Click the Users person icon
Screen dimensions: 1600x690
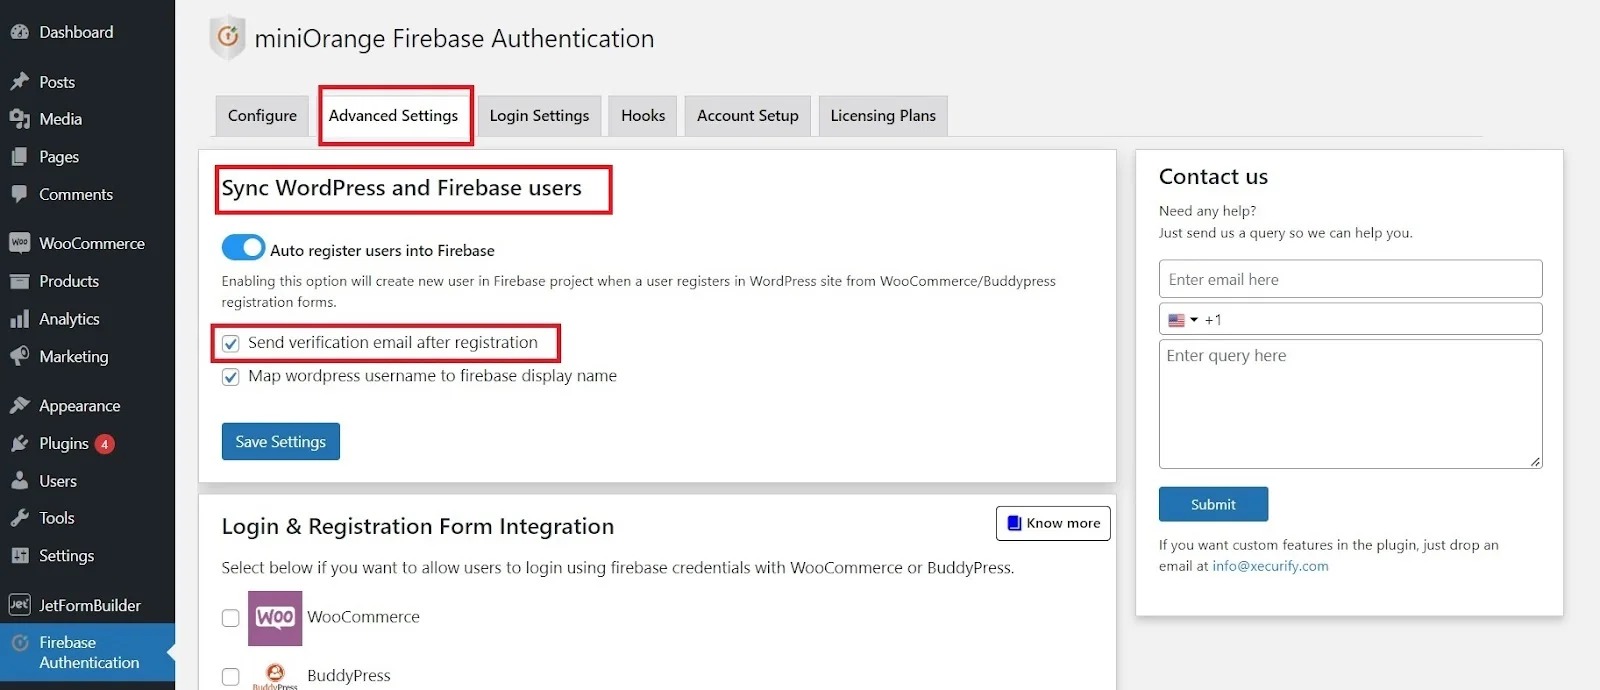click(19, 481)
